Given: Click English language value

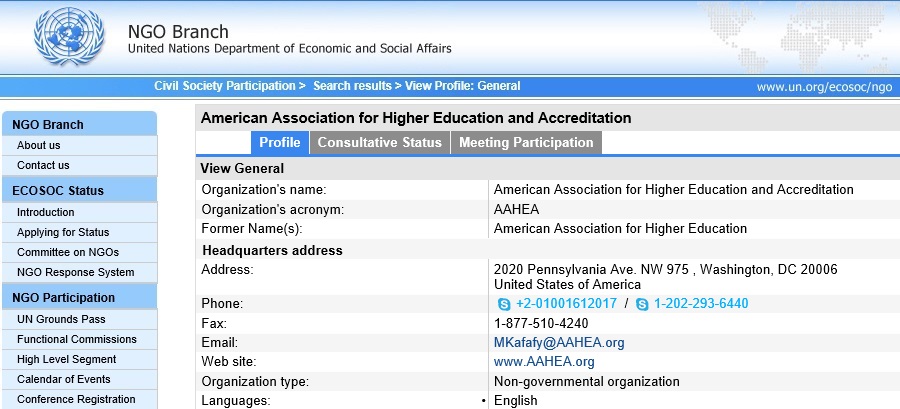Looking at the screenshot, I should [x=515, y=400].
